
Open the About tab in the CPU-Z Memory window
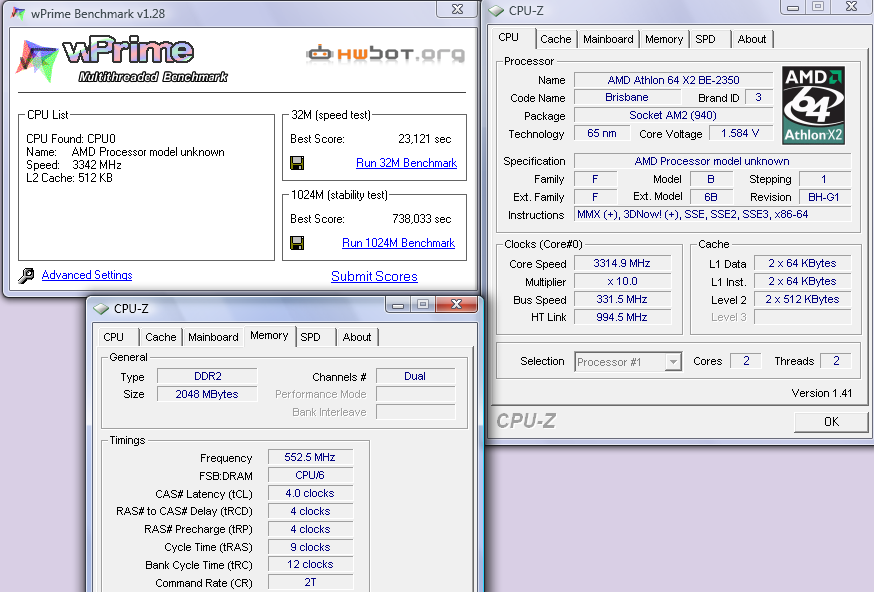357,337
